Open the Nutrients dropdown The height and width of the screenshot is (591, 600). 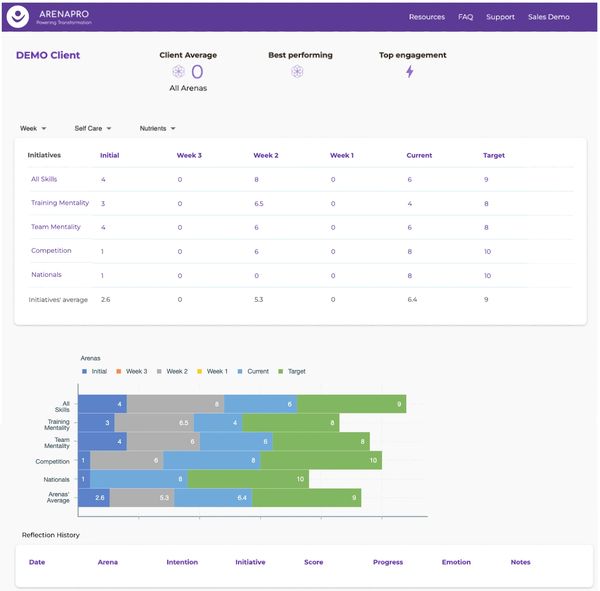[x=157, y=128]
